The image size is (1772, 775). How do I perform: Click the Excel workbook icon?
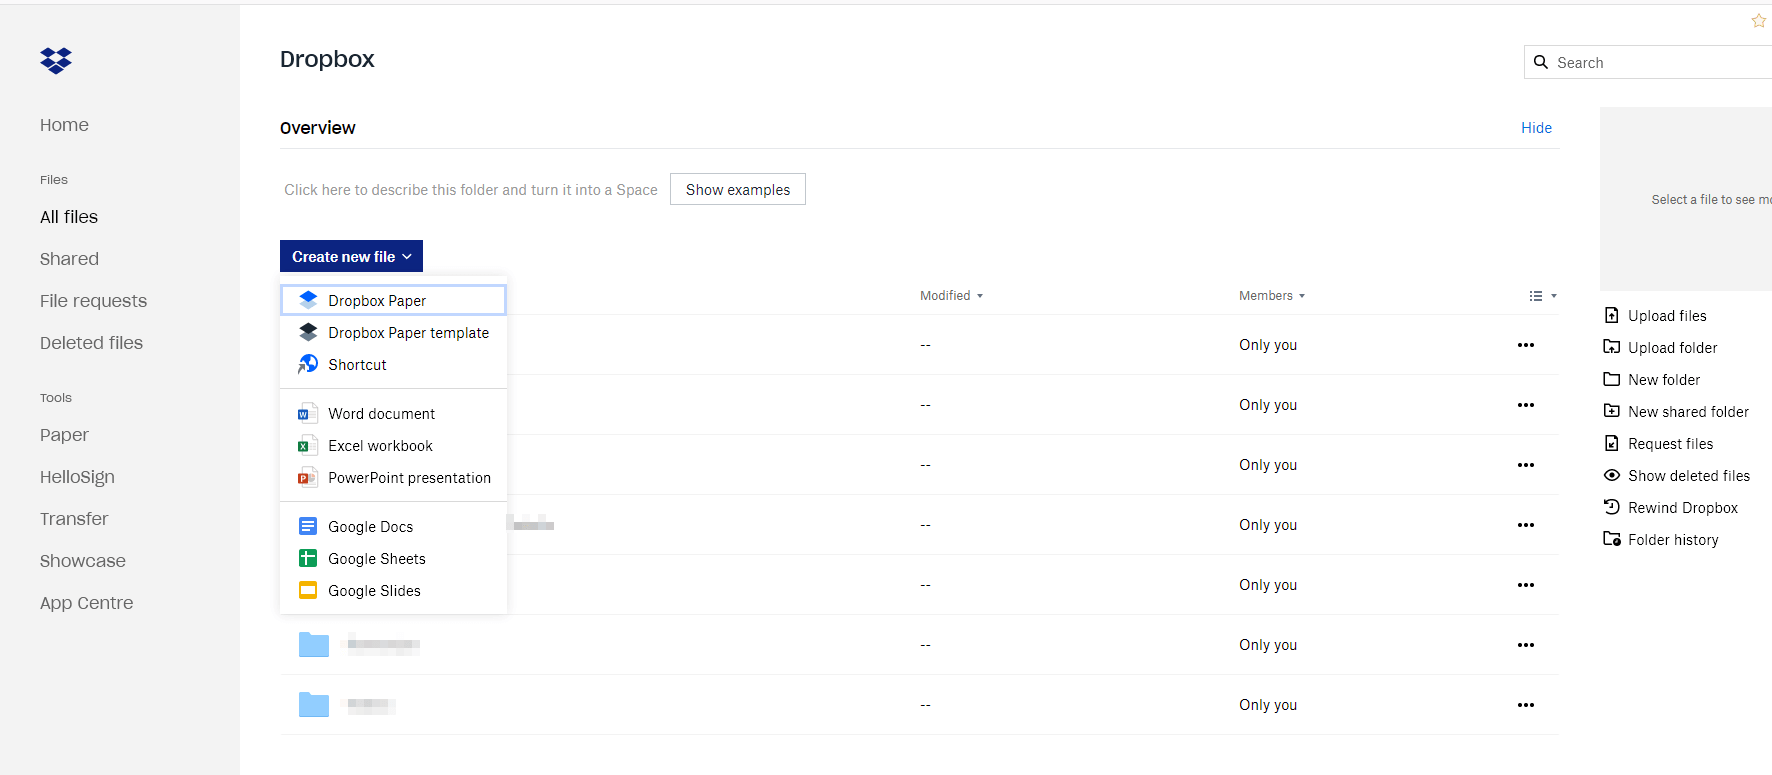[308, 445]
